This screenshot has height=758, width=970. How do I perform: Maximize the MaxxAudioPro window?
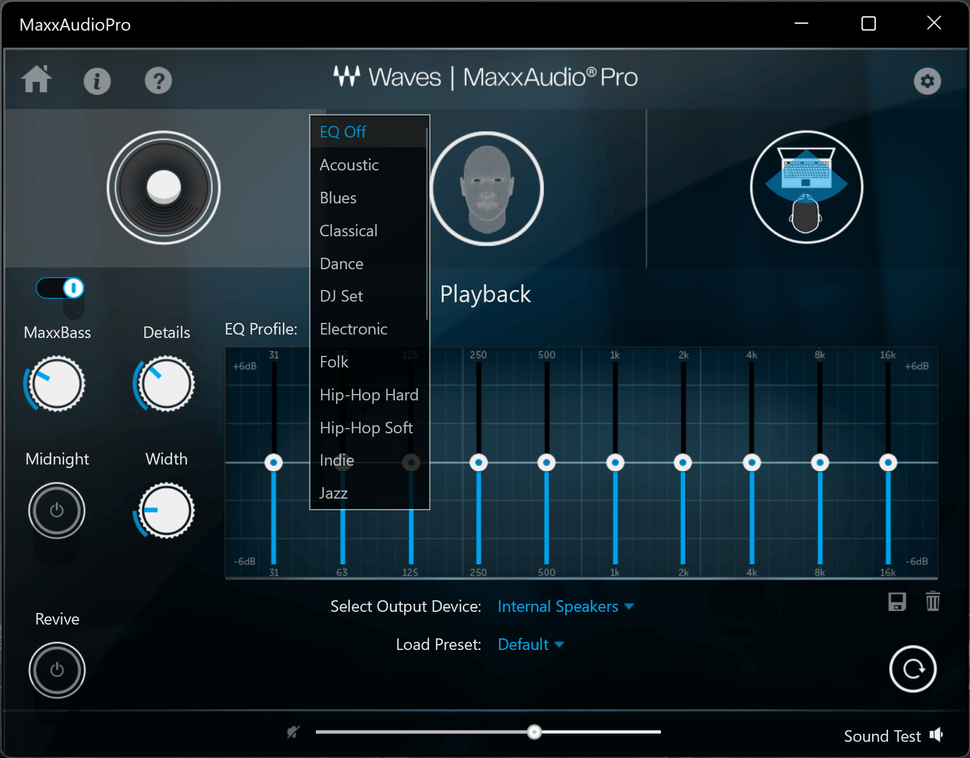(x=868, y=24)
